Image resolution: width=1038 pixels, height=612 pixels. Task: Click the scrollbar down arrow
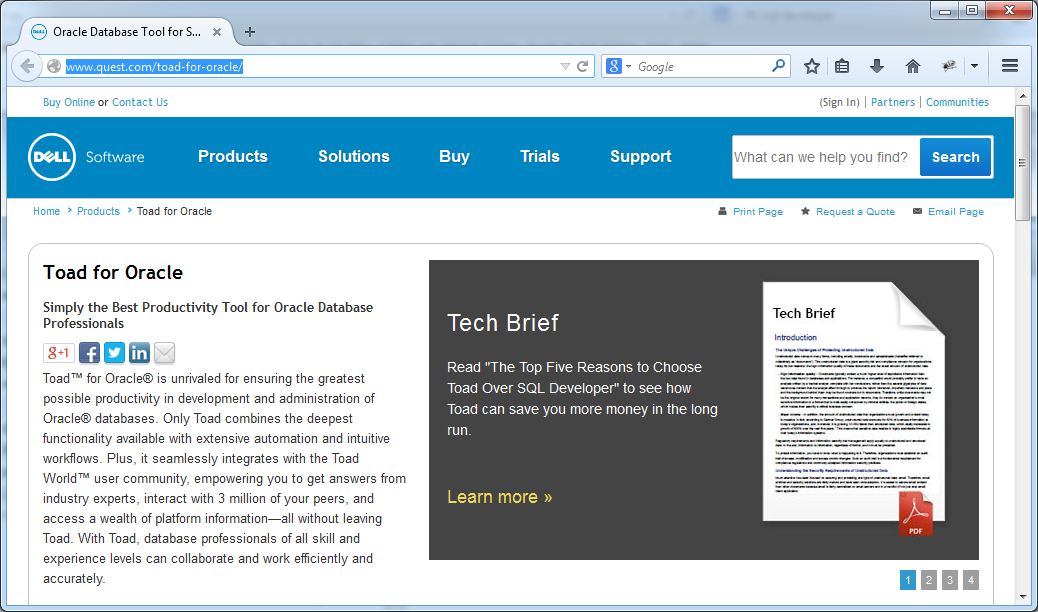1023,596
